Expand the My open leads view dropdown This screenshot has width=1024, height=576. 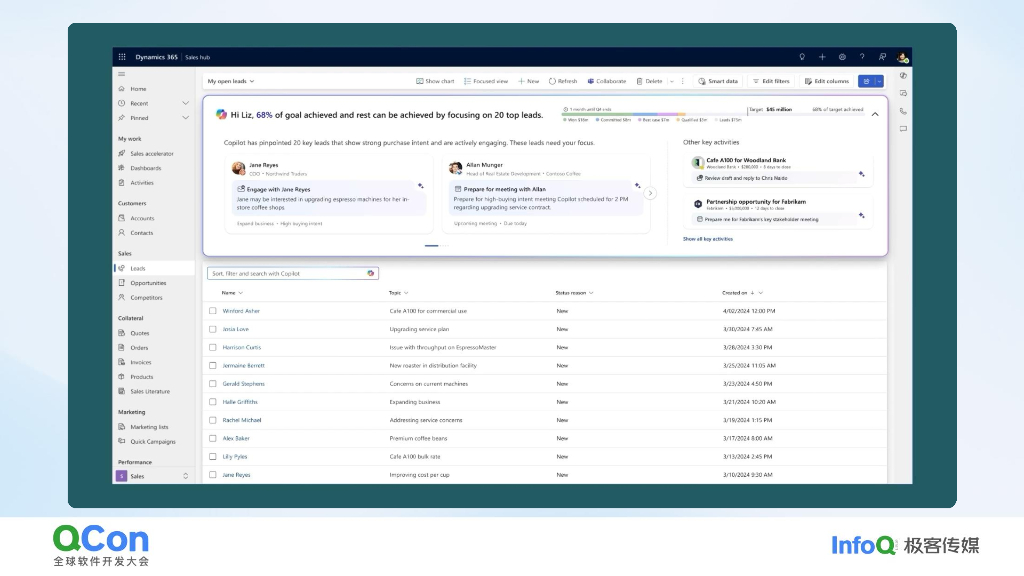tap(231, 81)
